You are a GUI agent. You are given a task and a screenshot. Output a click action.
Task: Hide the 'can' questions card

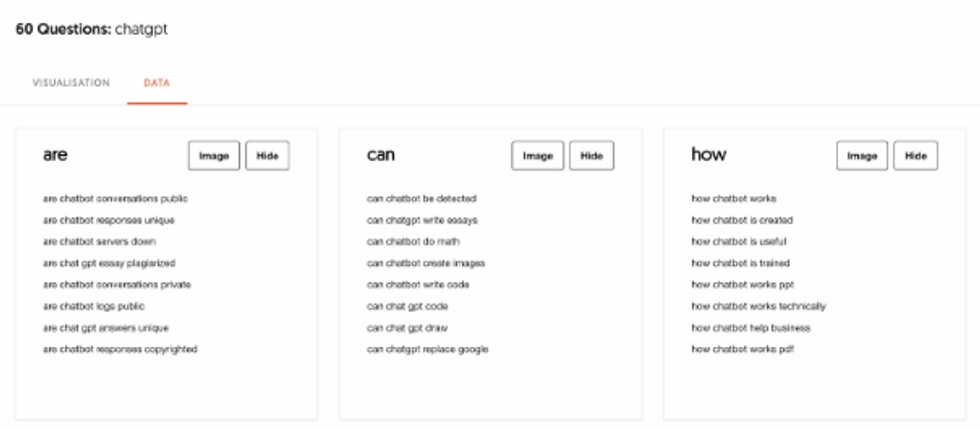pos(591,156)
